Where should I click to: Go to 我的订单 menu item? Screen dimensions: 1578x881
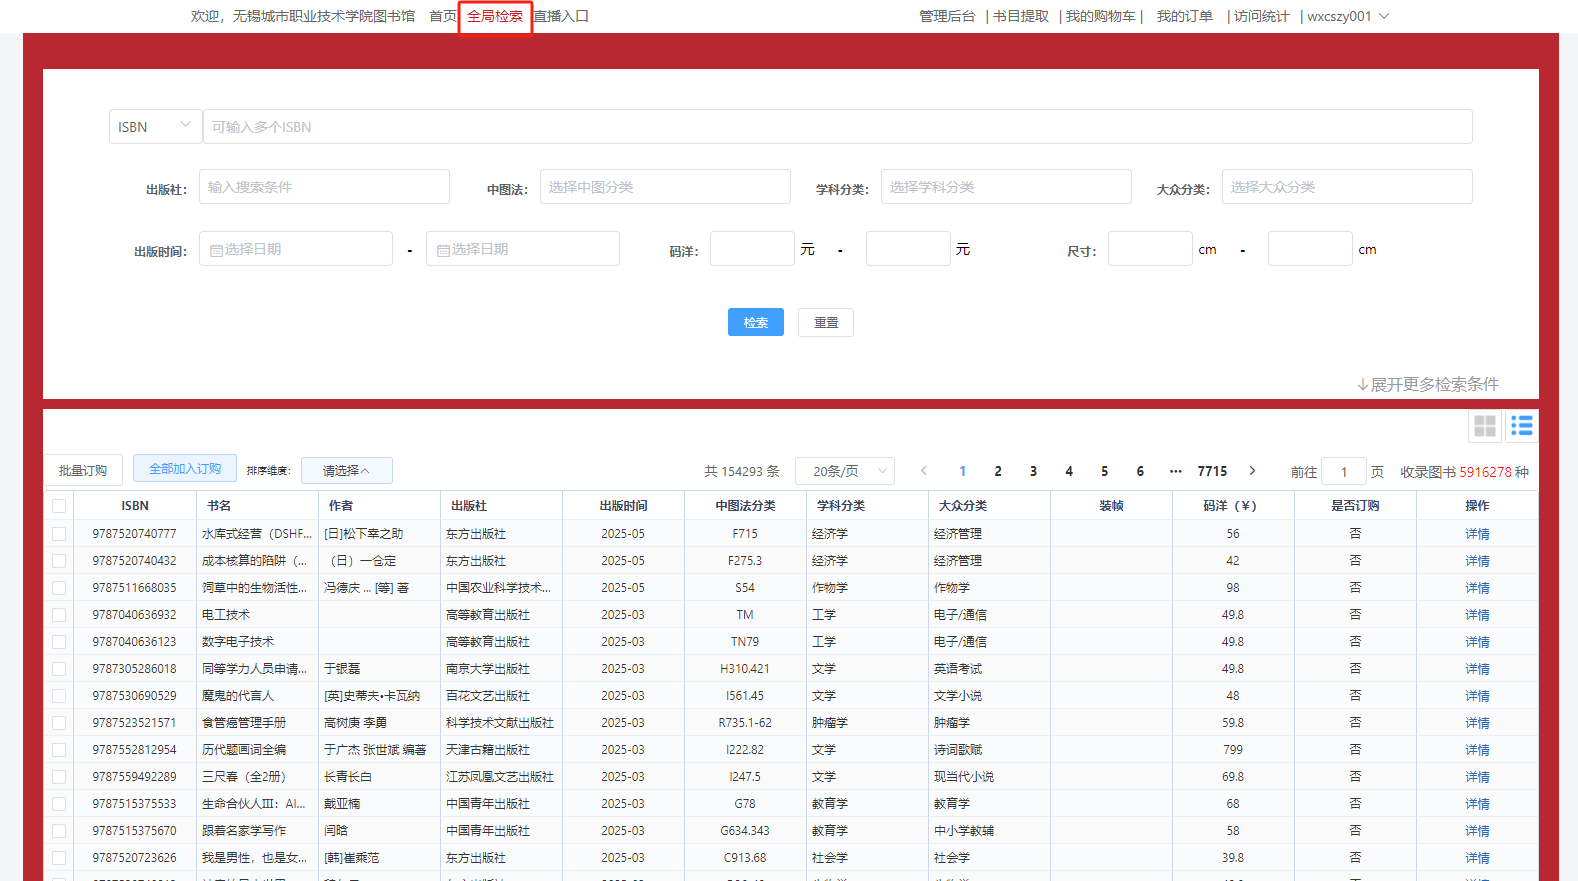[1184, 16]
